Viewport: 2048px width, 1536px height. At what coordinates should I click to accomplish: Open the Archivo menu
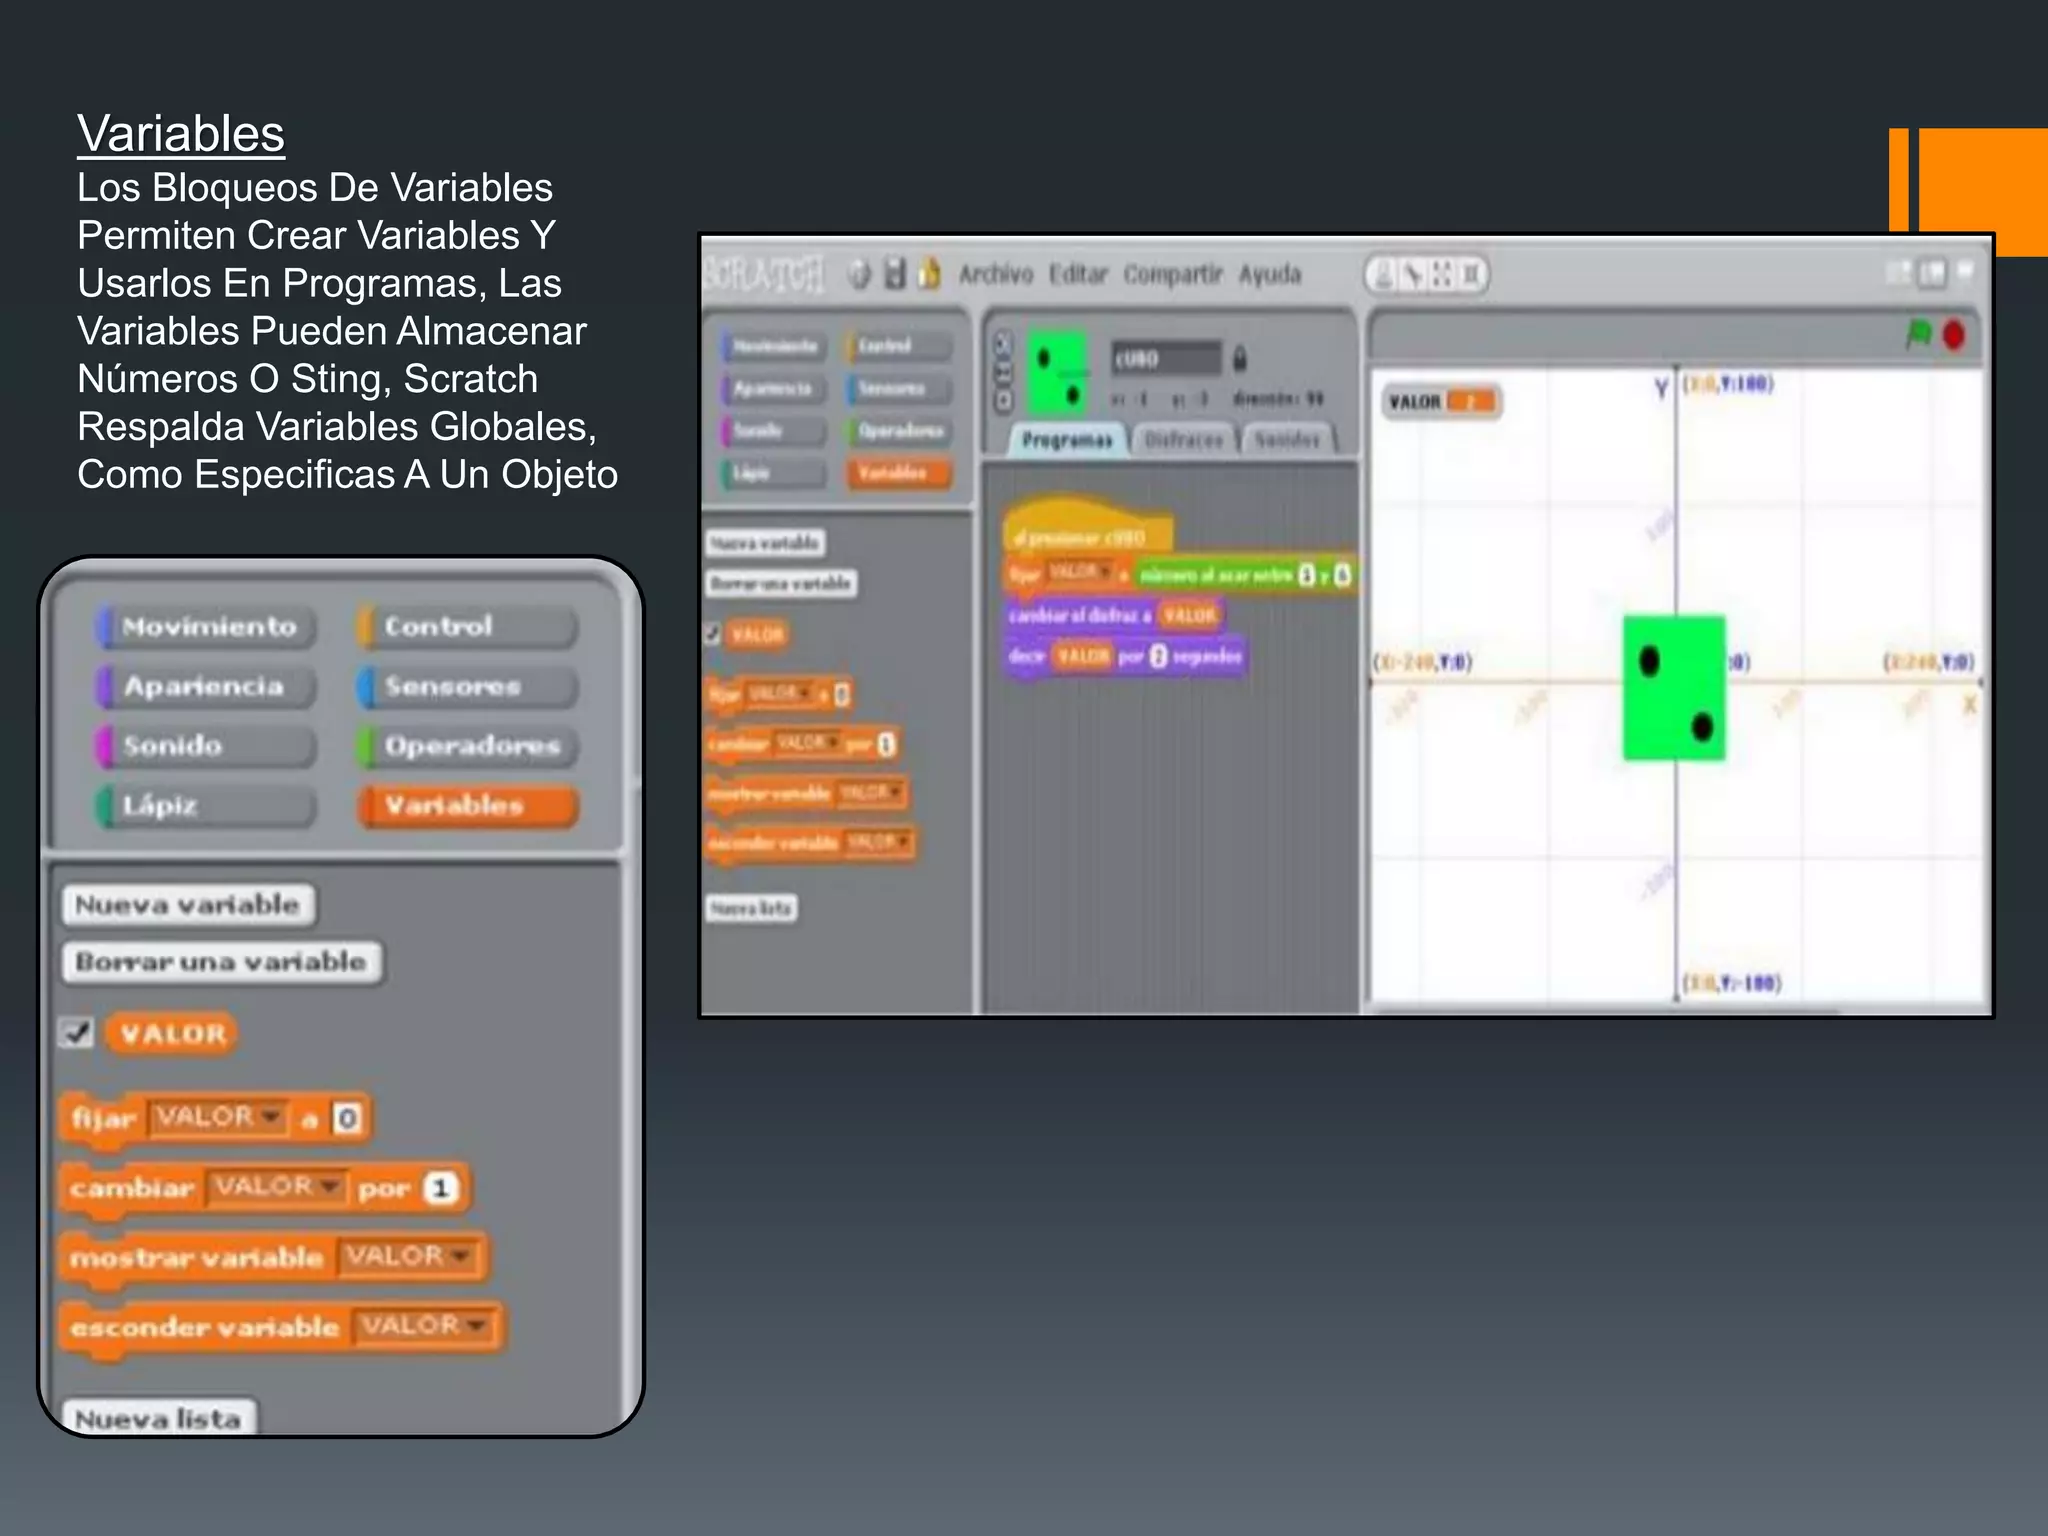coord(995,274)
